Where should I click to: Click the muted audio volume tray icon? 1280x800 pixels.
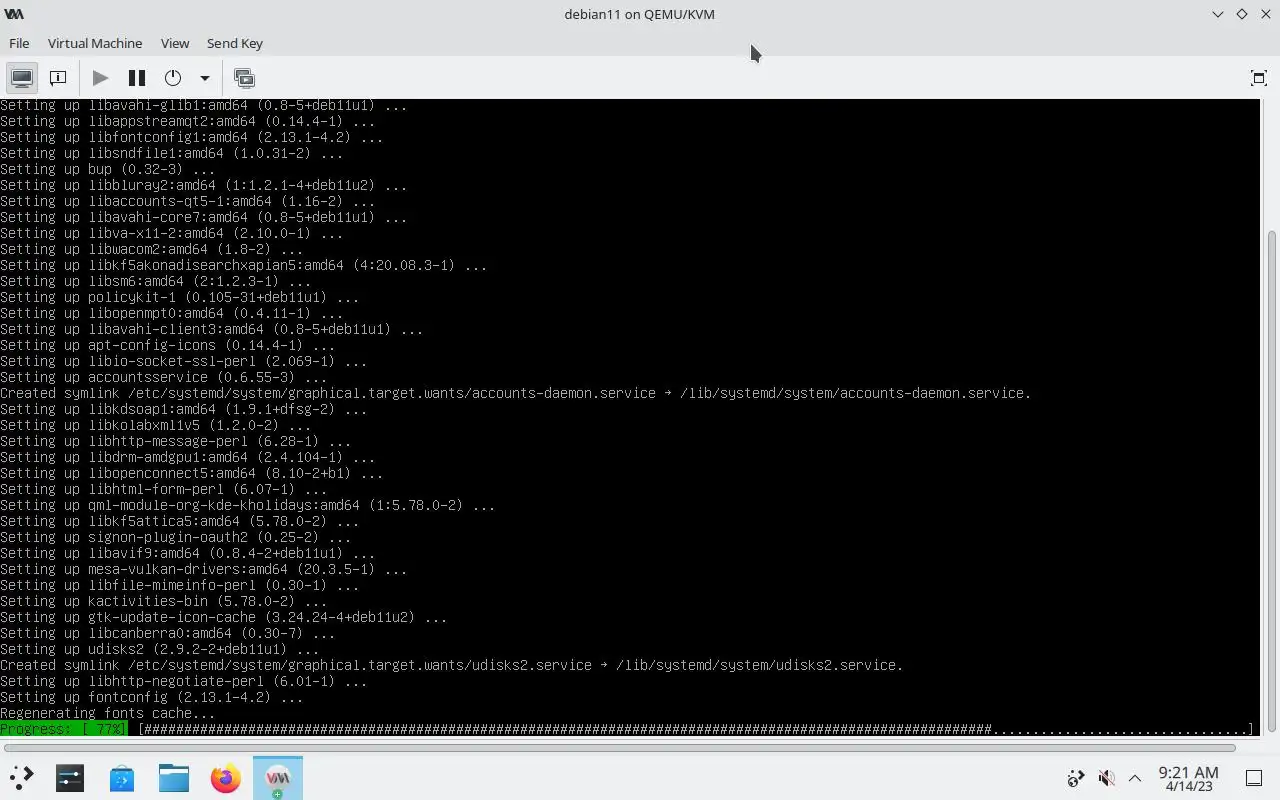click(1106, 778)
